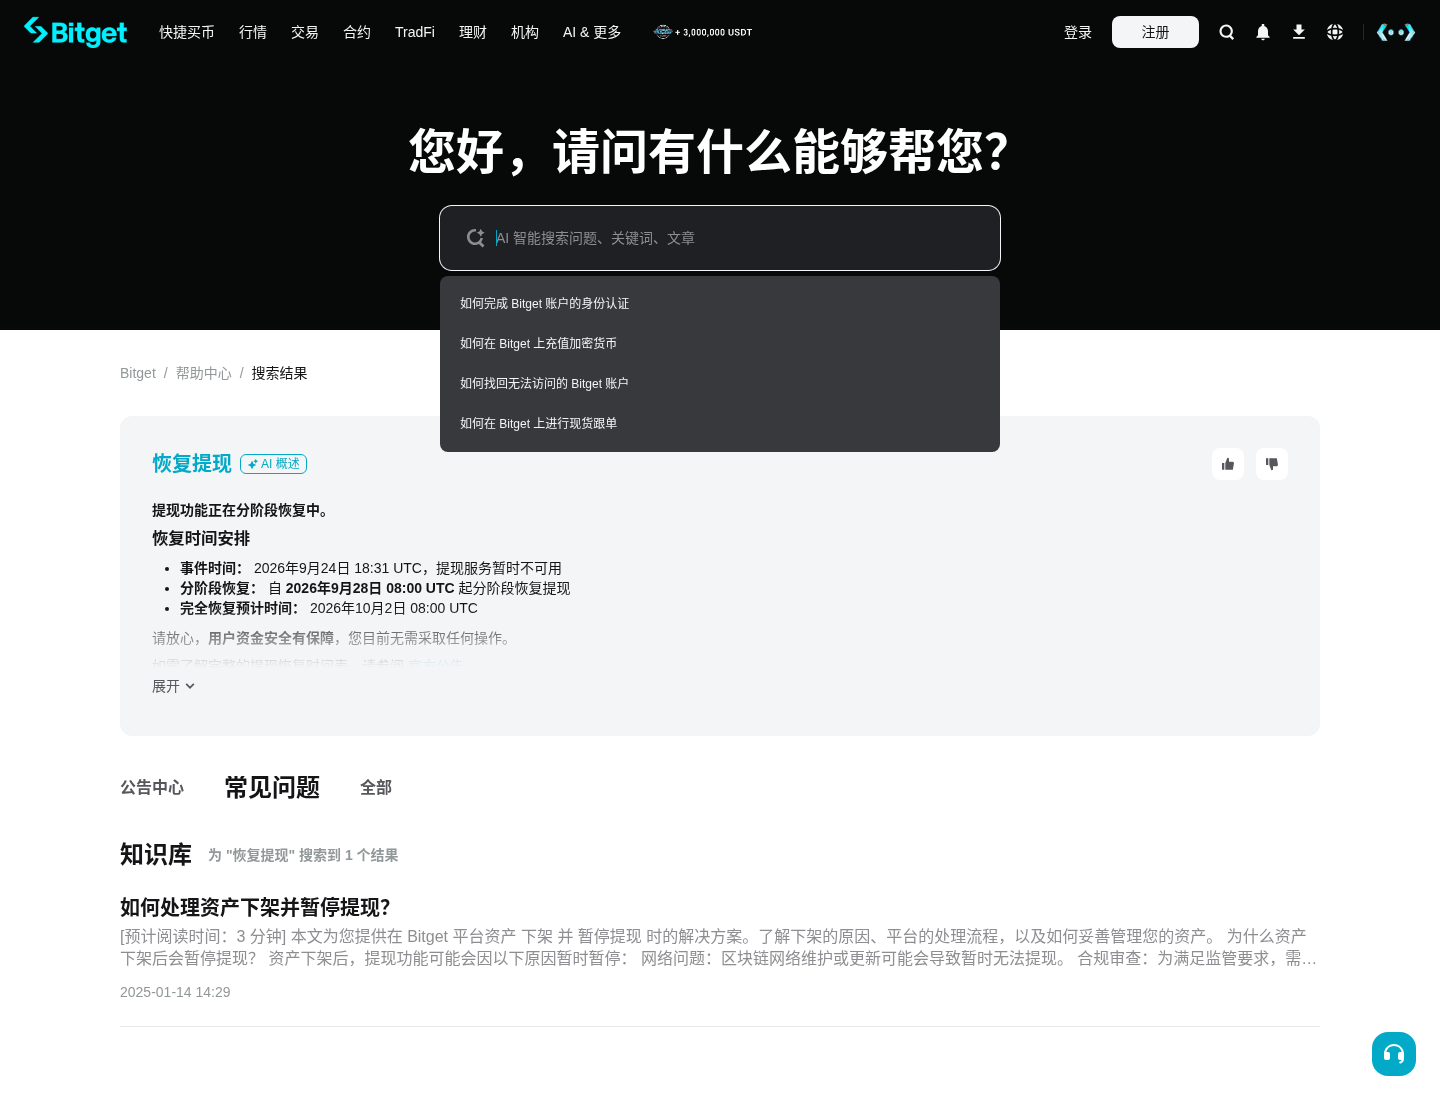Click the 分阶段恢复 bullet line
The width and height of the screenshot is (1440, 1100).
375,588
